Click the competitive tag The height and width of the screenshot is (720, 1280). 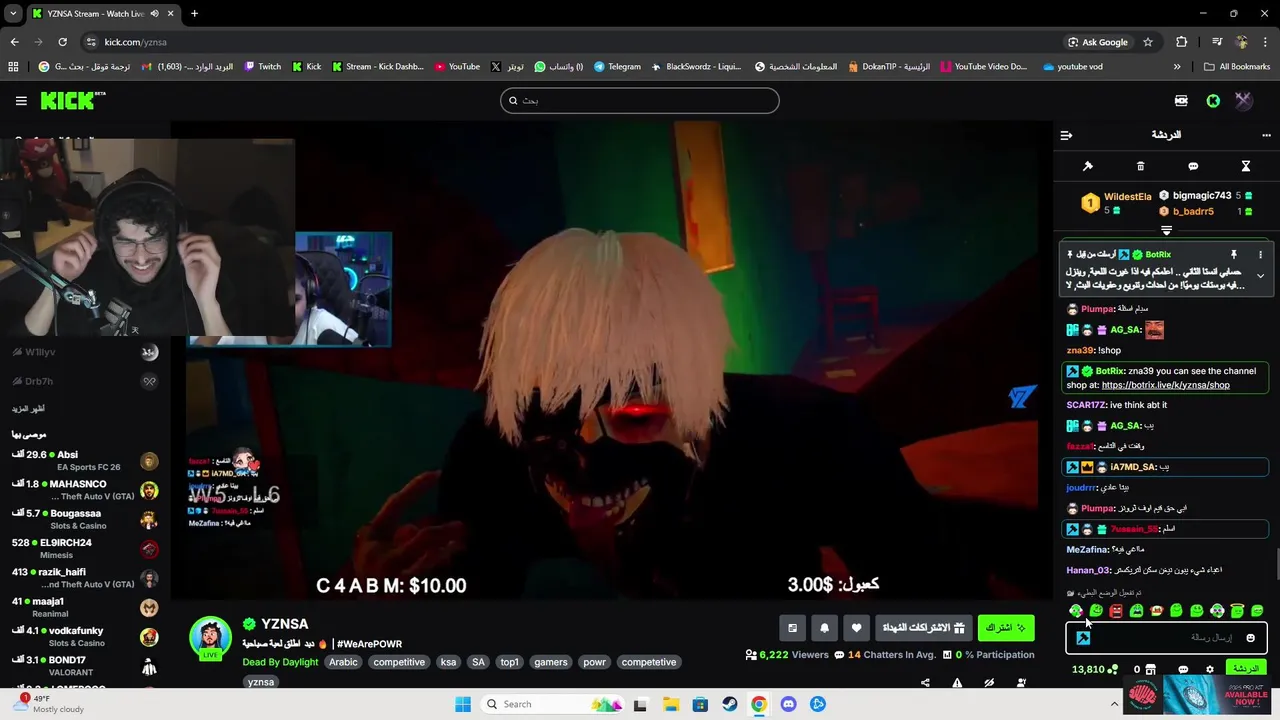pyautogui.click(x=399, y=662)
